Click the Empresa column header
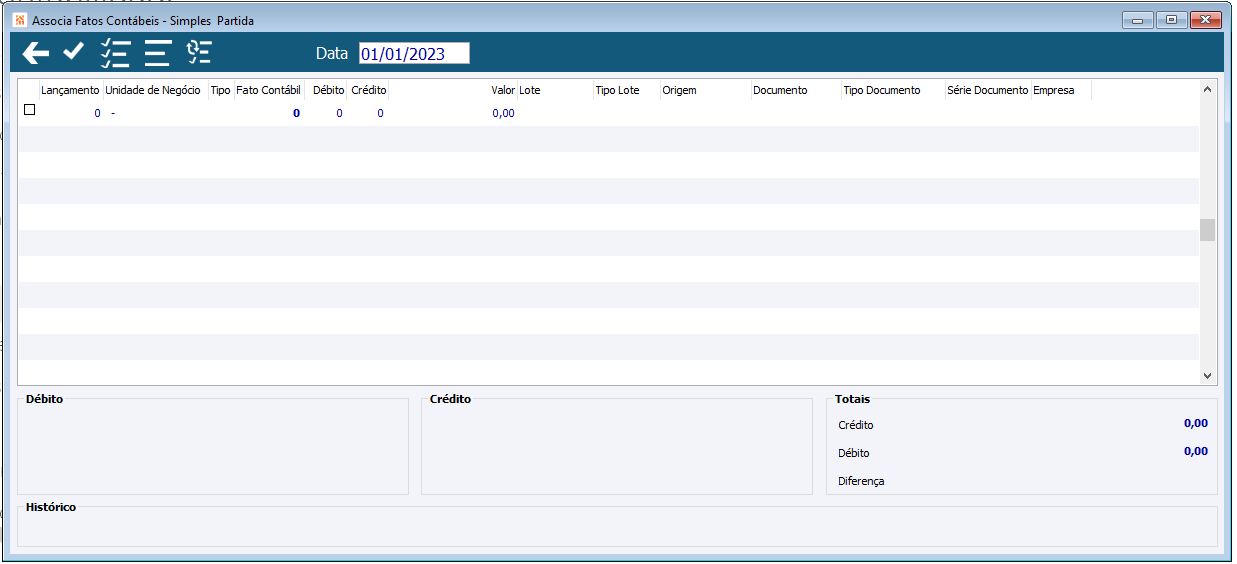Viewport: 1237px width, 564px height. pos(1061,90)
